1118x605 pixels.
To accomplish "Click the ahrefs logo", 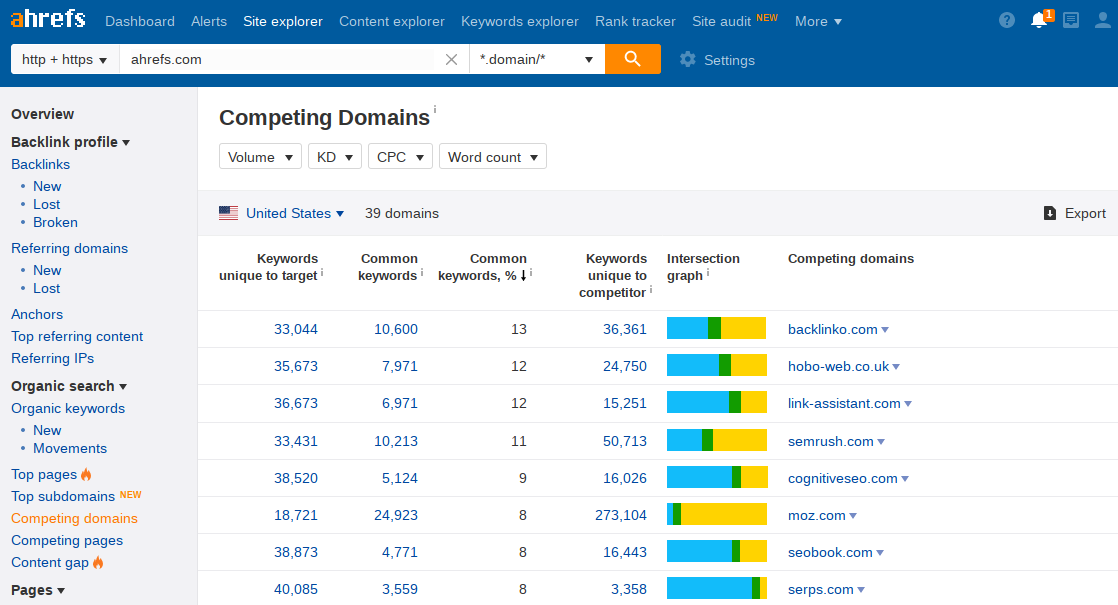I will (48, 18).
